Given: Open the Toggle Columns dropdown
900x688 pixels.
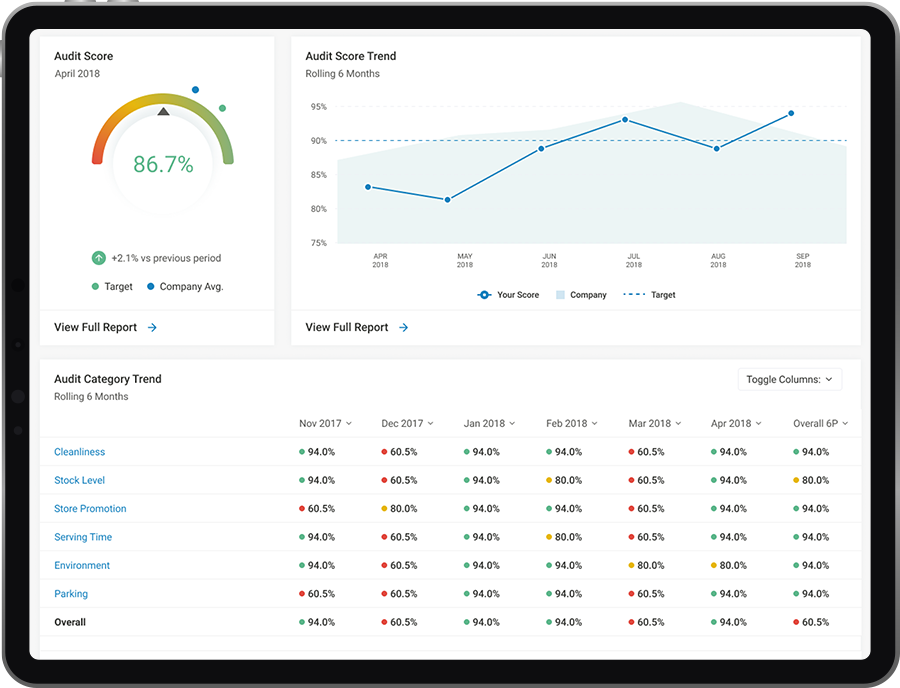Looking at the screenshot, I should pyautogui.click(x=789, y=379).
